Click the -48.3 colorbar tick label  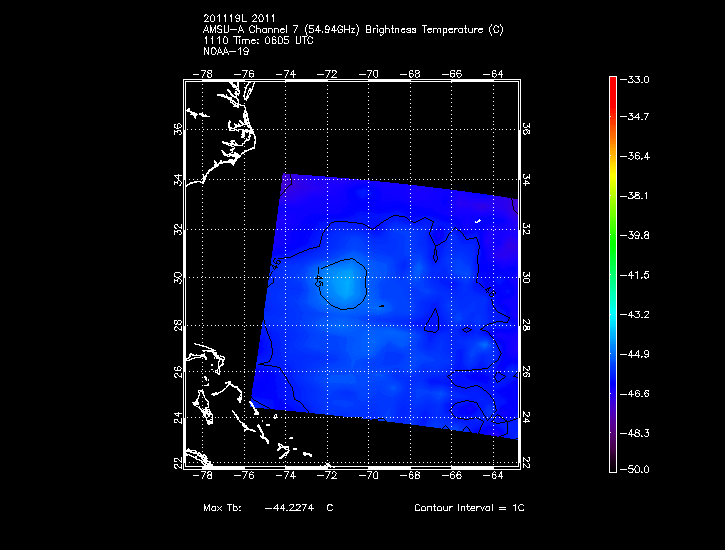pos(635,434)
